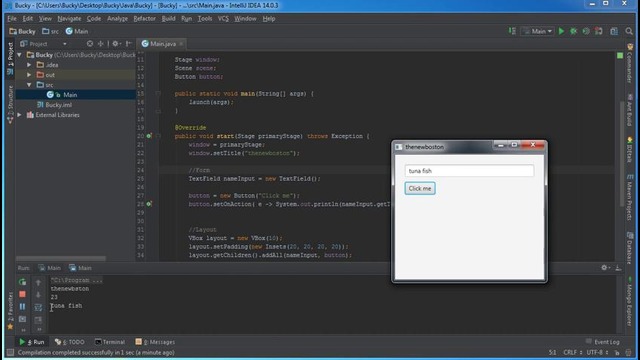
Task: Open Project panel settings gear
Action: (116, 43)
